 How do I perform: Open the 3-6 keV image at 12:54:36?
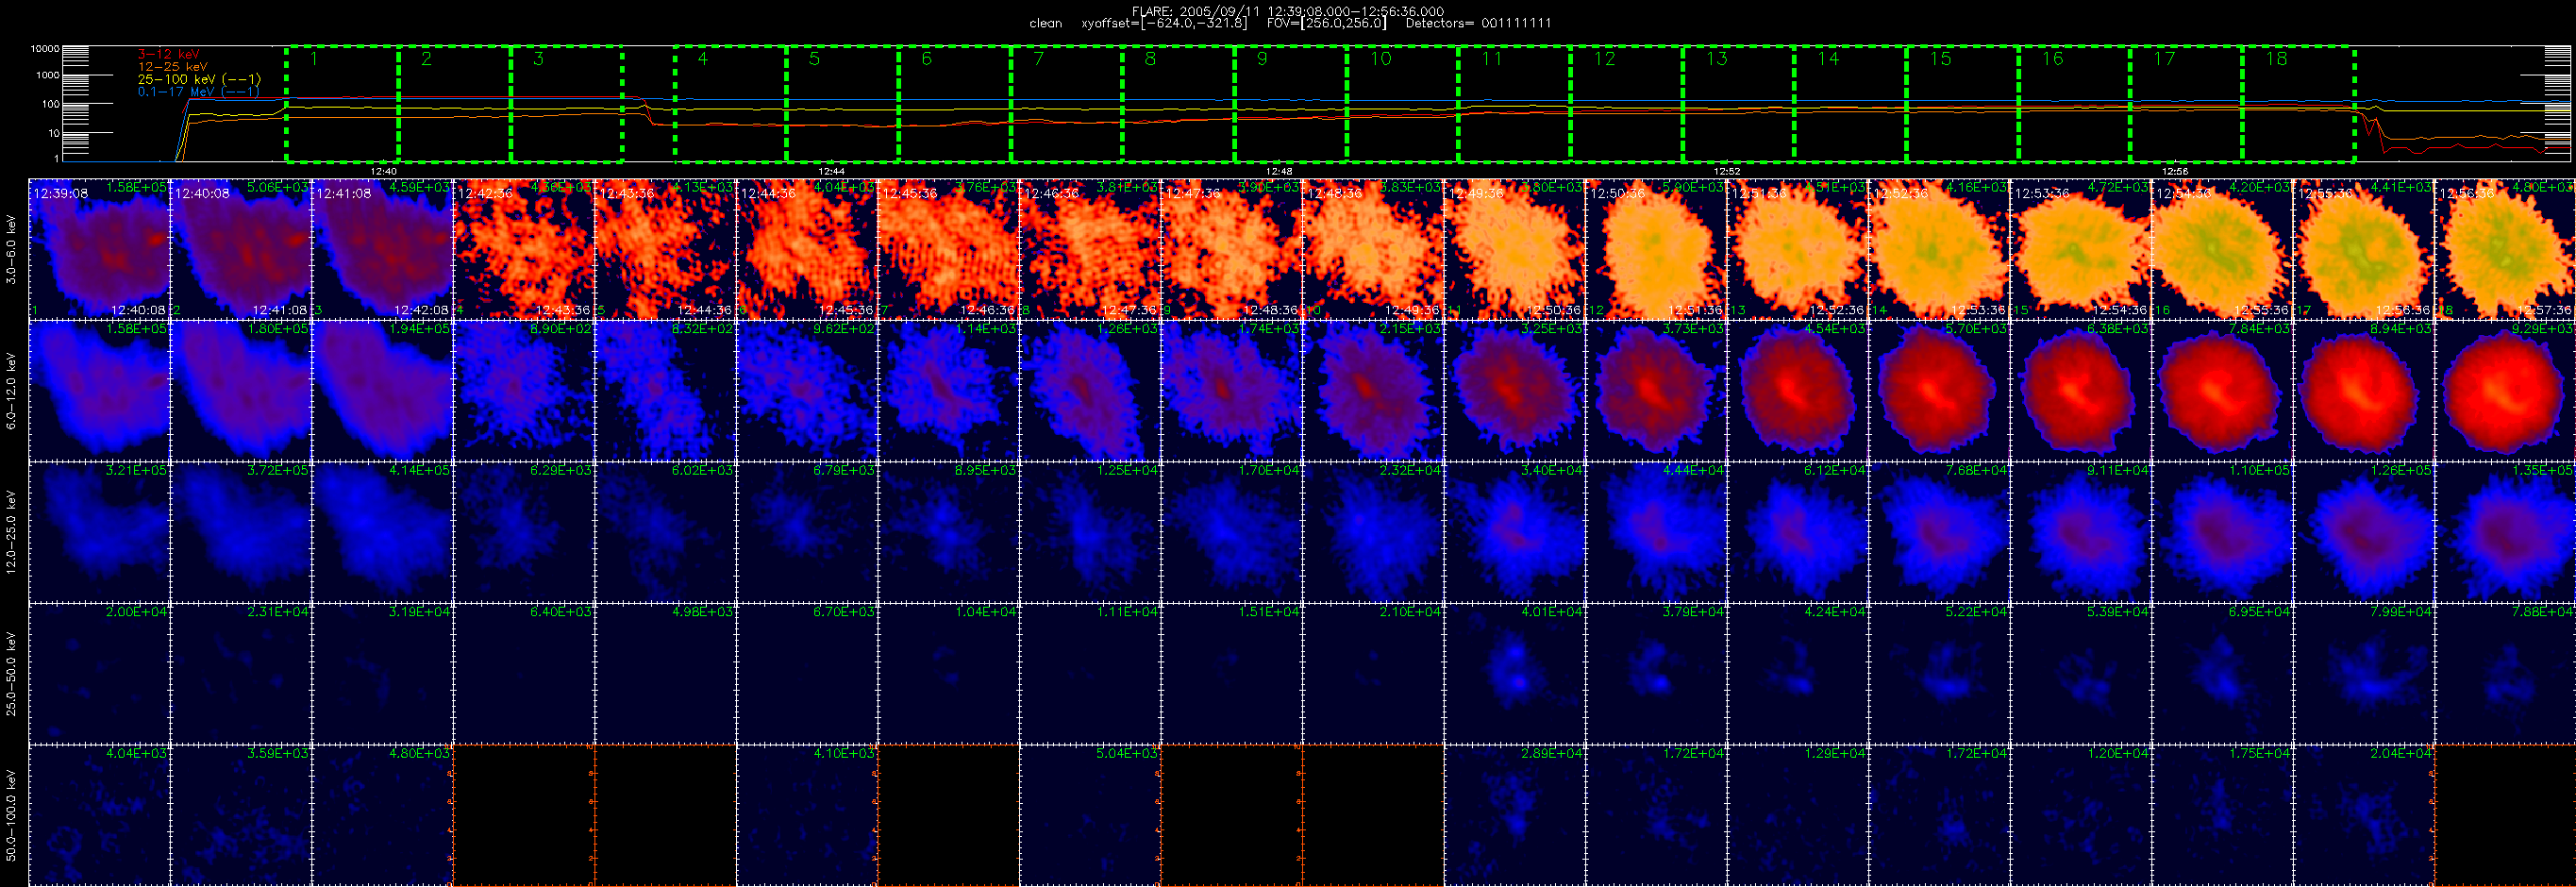click(x=2222, y=250)
